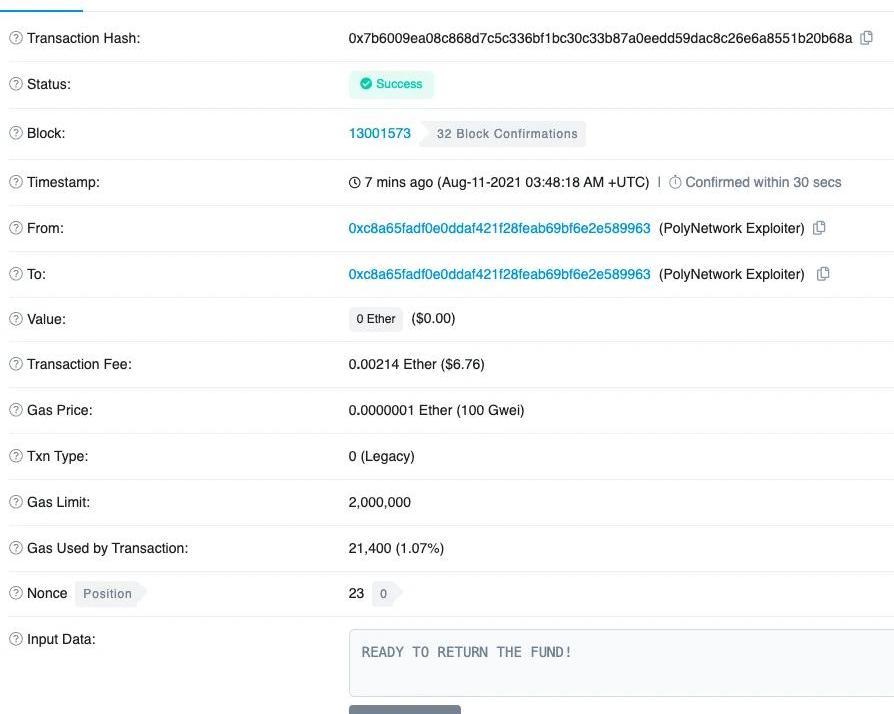Click question icon beside Gas Used by Transaction
This screenshot has height=714, width=894.
(x=16, y=548)
